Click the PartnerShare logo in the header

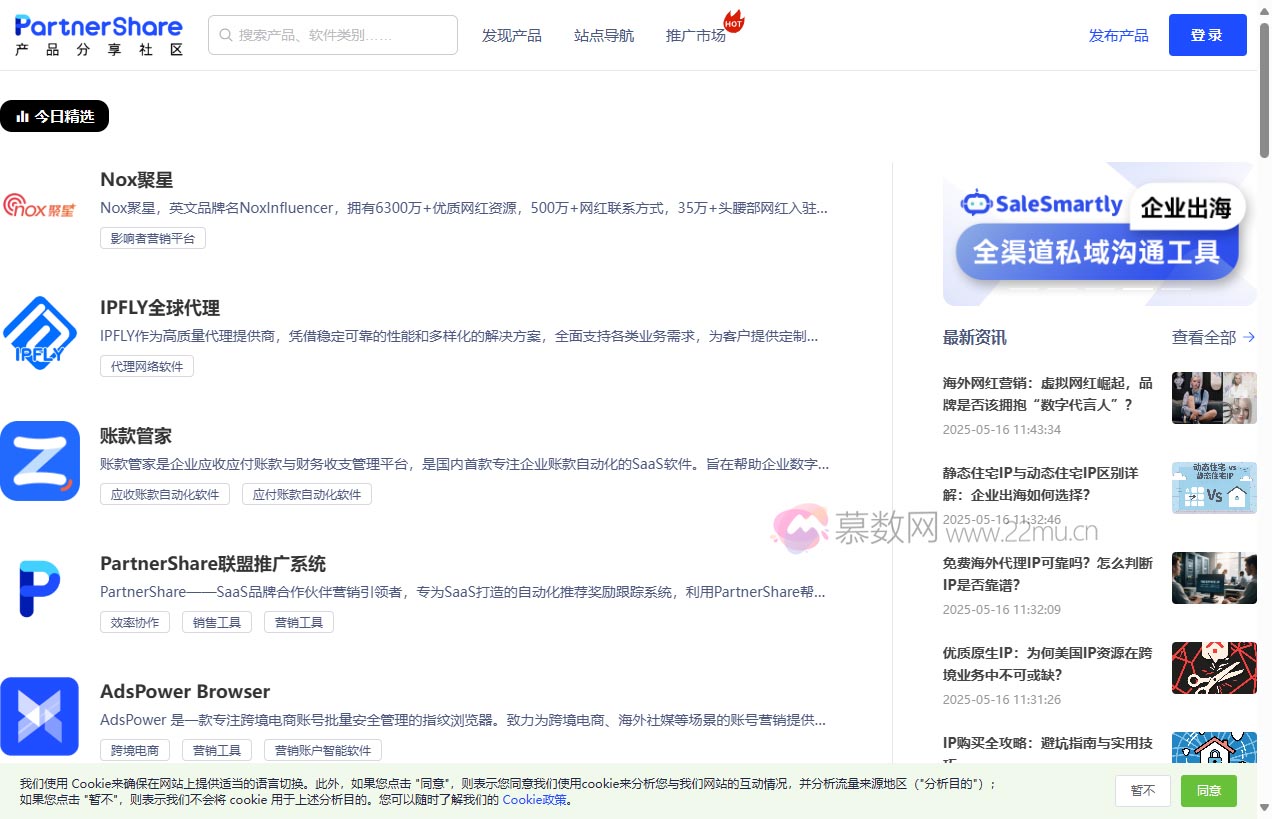click(99, 35)
